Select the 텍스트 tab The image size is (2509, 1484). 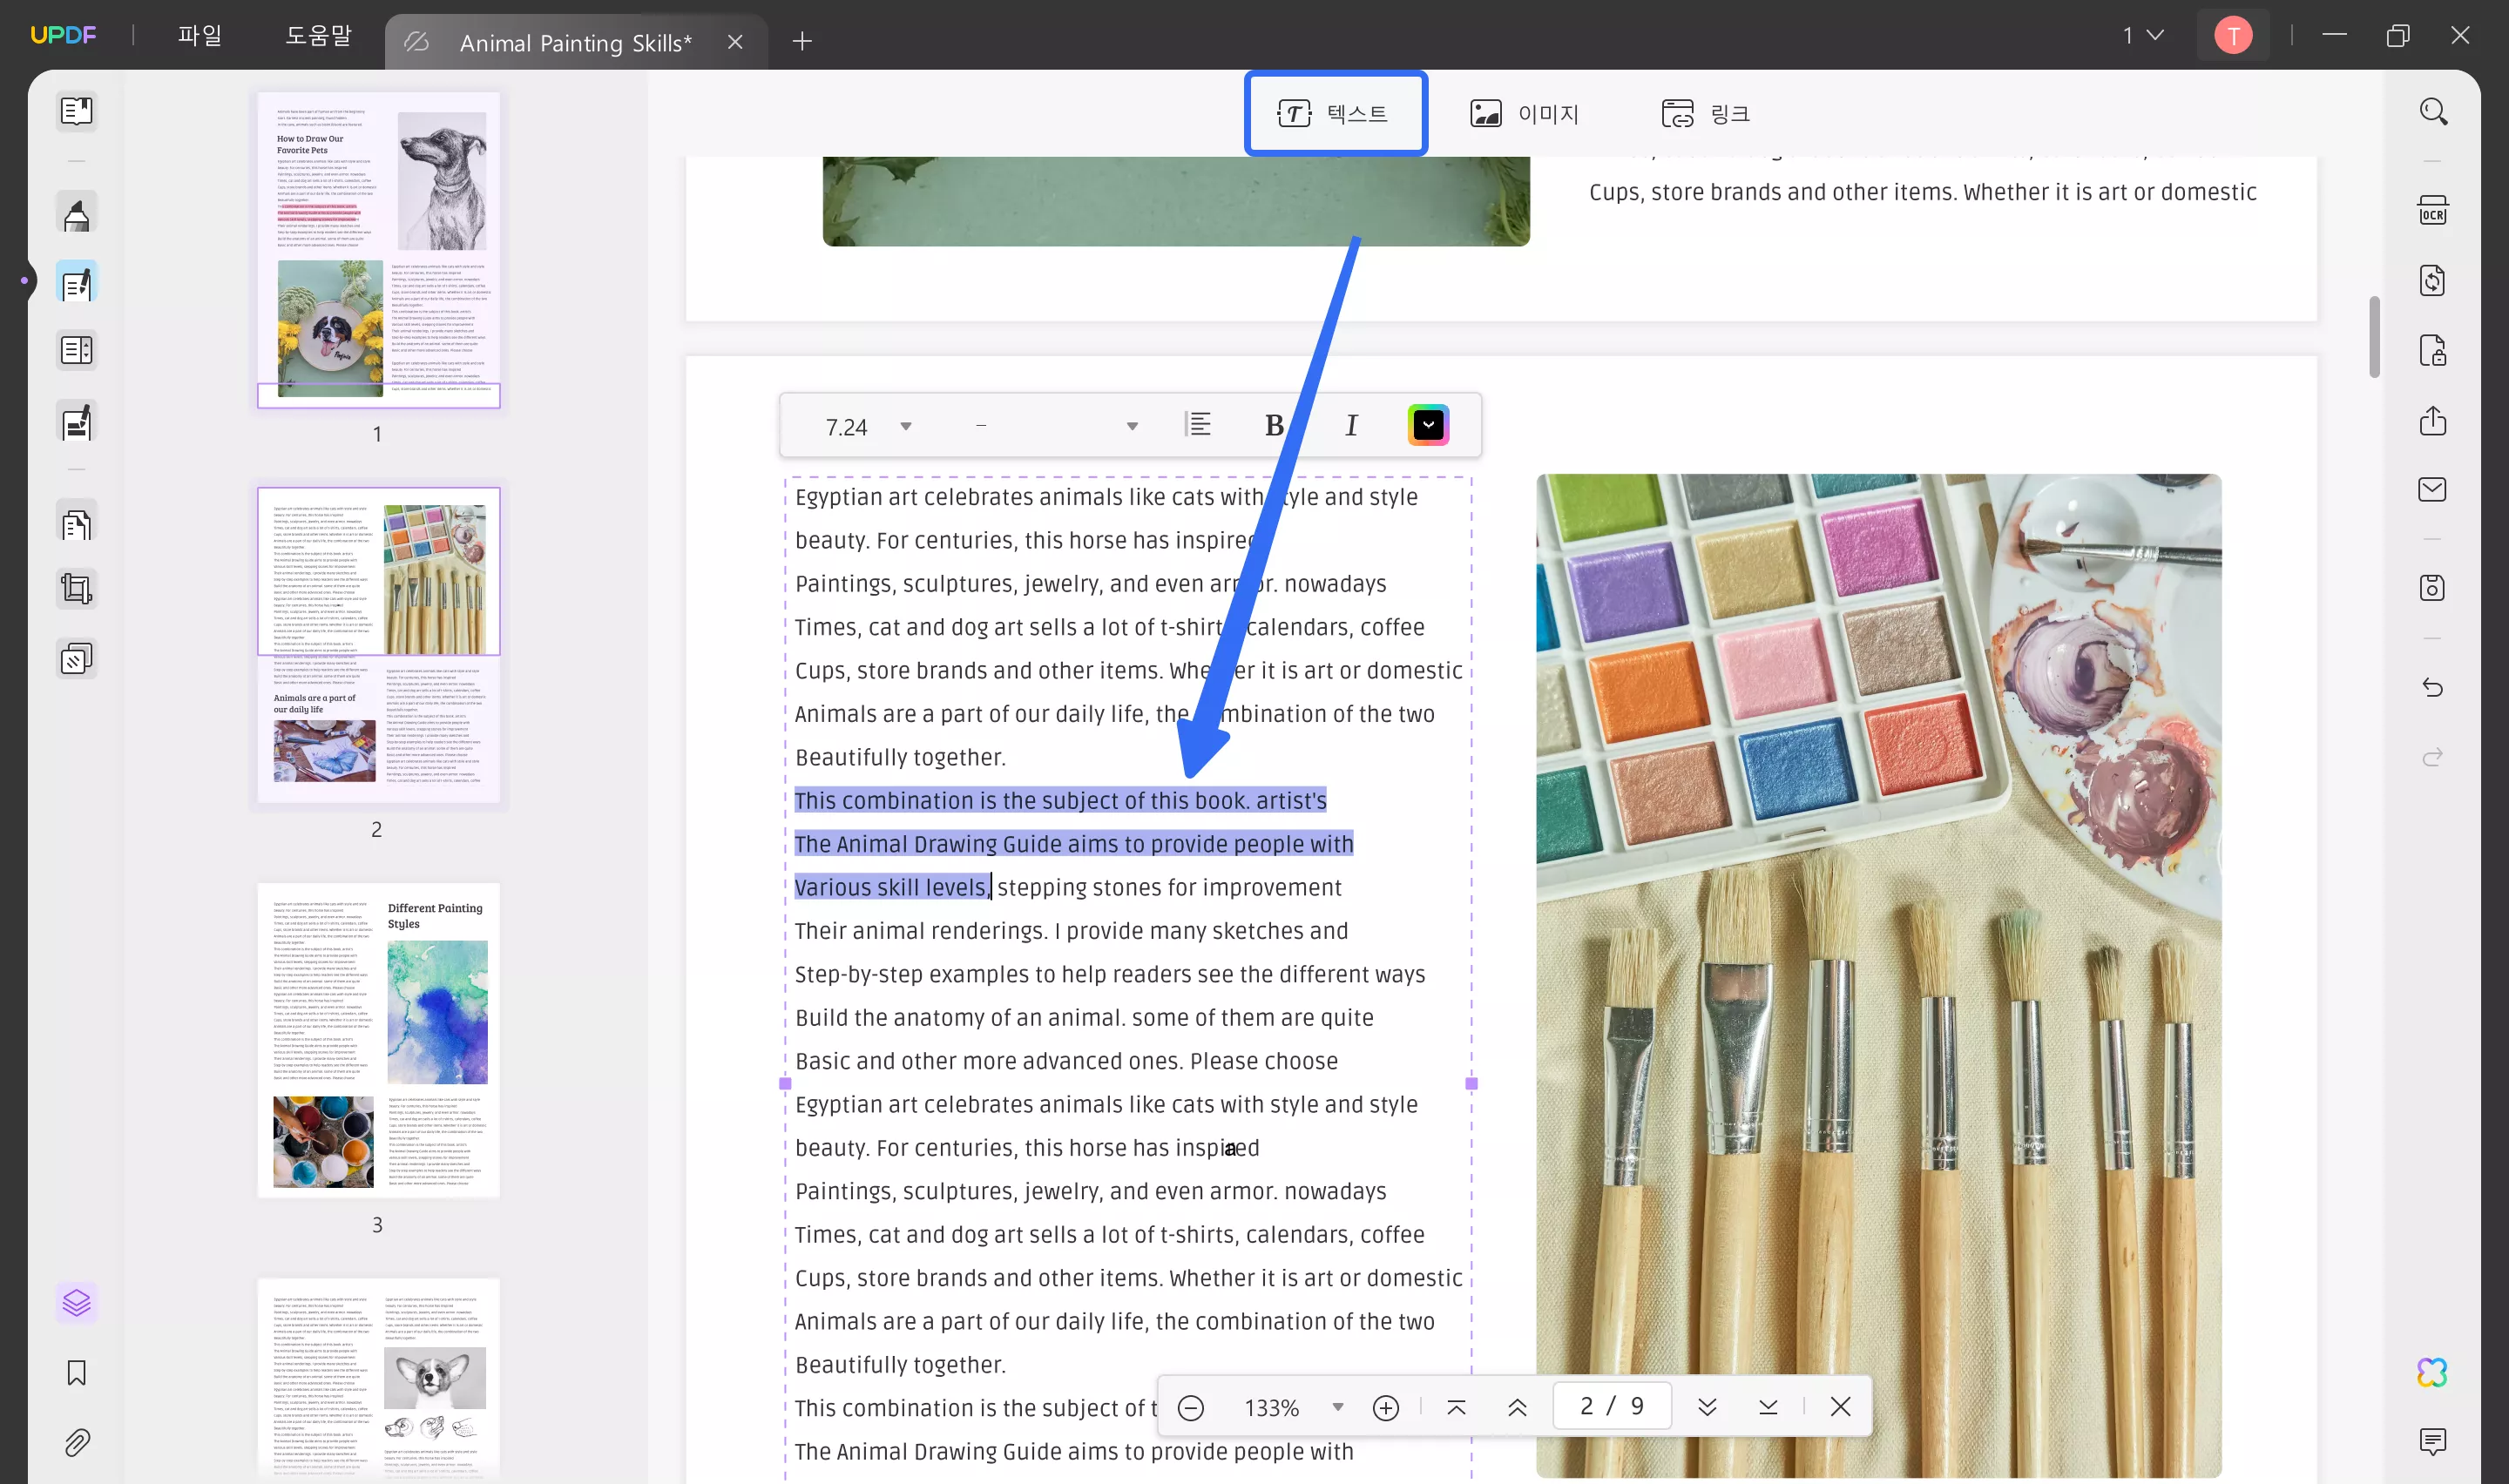(1334, 111)
